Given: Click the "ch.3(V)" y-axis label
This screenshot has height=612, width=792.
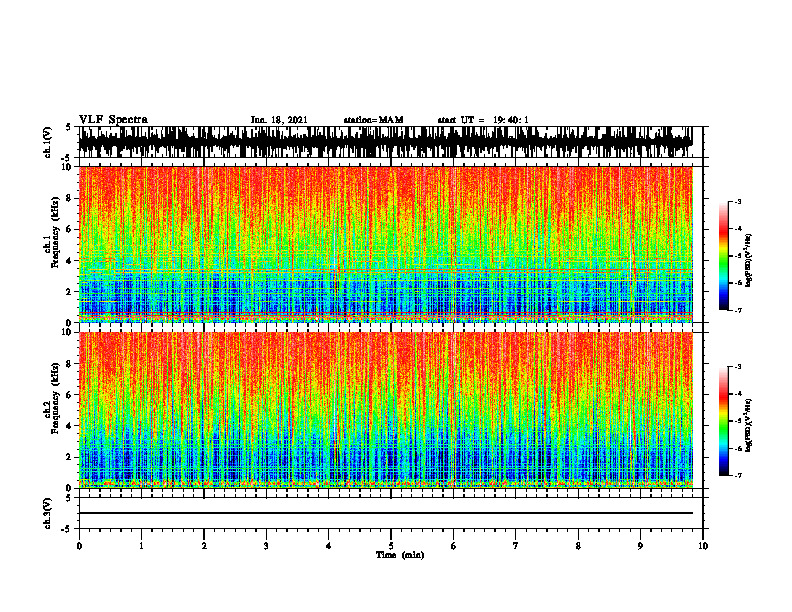Looking at the screenshot, I should [48, 513].
